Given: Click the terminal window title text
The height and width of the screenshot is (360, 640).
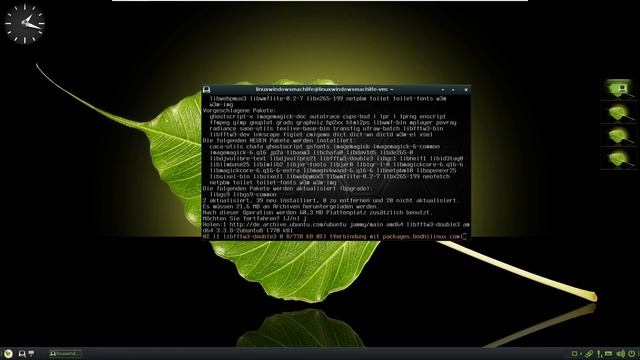Looking at the screenshot, I should (x=324, y=89).
